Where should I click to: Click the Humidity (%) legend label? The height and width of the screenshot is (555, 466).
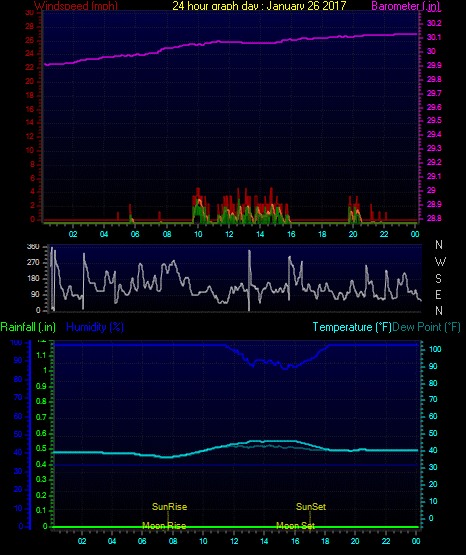pyautogui.click(x=95, y=327)
